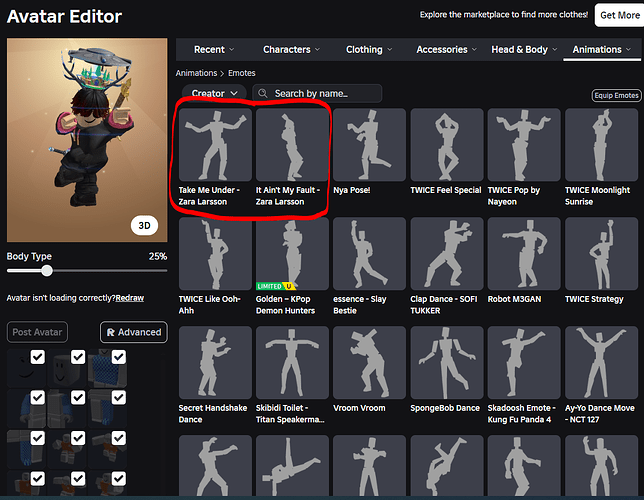Open the Creator filter dropdown

pyautogui.click(x=214, y=94)
